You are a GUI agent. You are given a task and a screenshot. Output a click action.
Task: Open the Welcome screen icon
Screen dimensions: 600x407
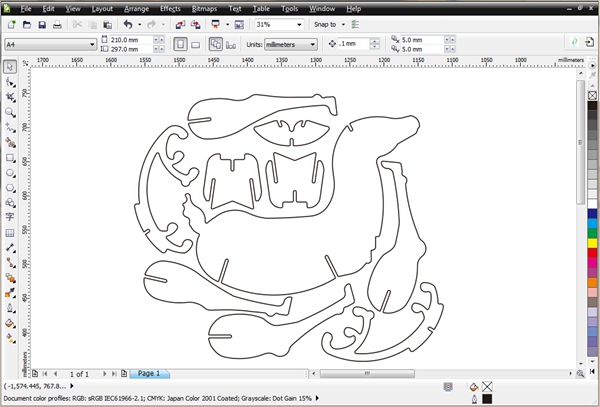pos(239,25)
